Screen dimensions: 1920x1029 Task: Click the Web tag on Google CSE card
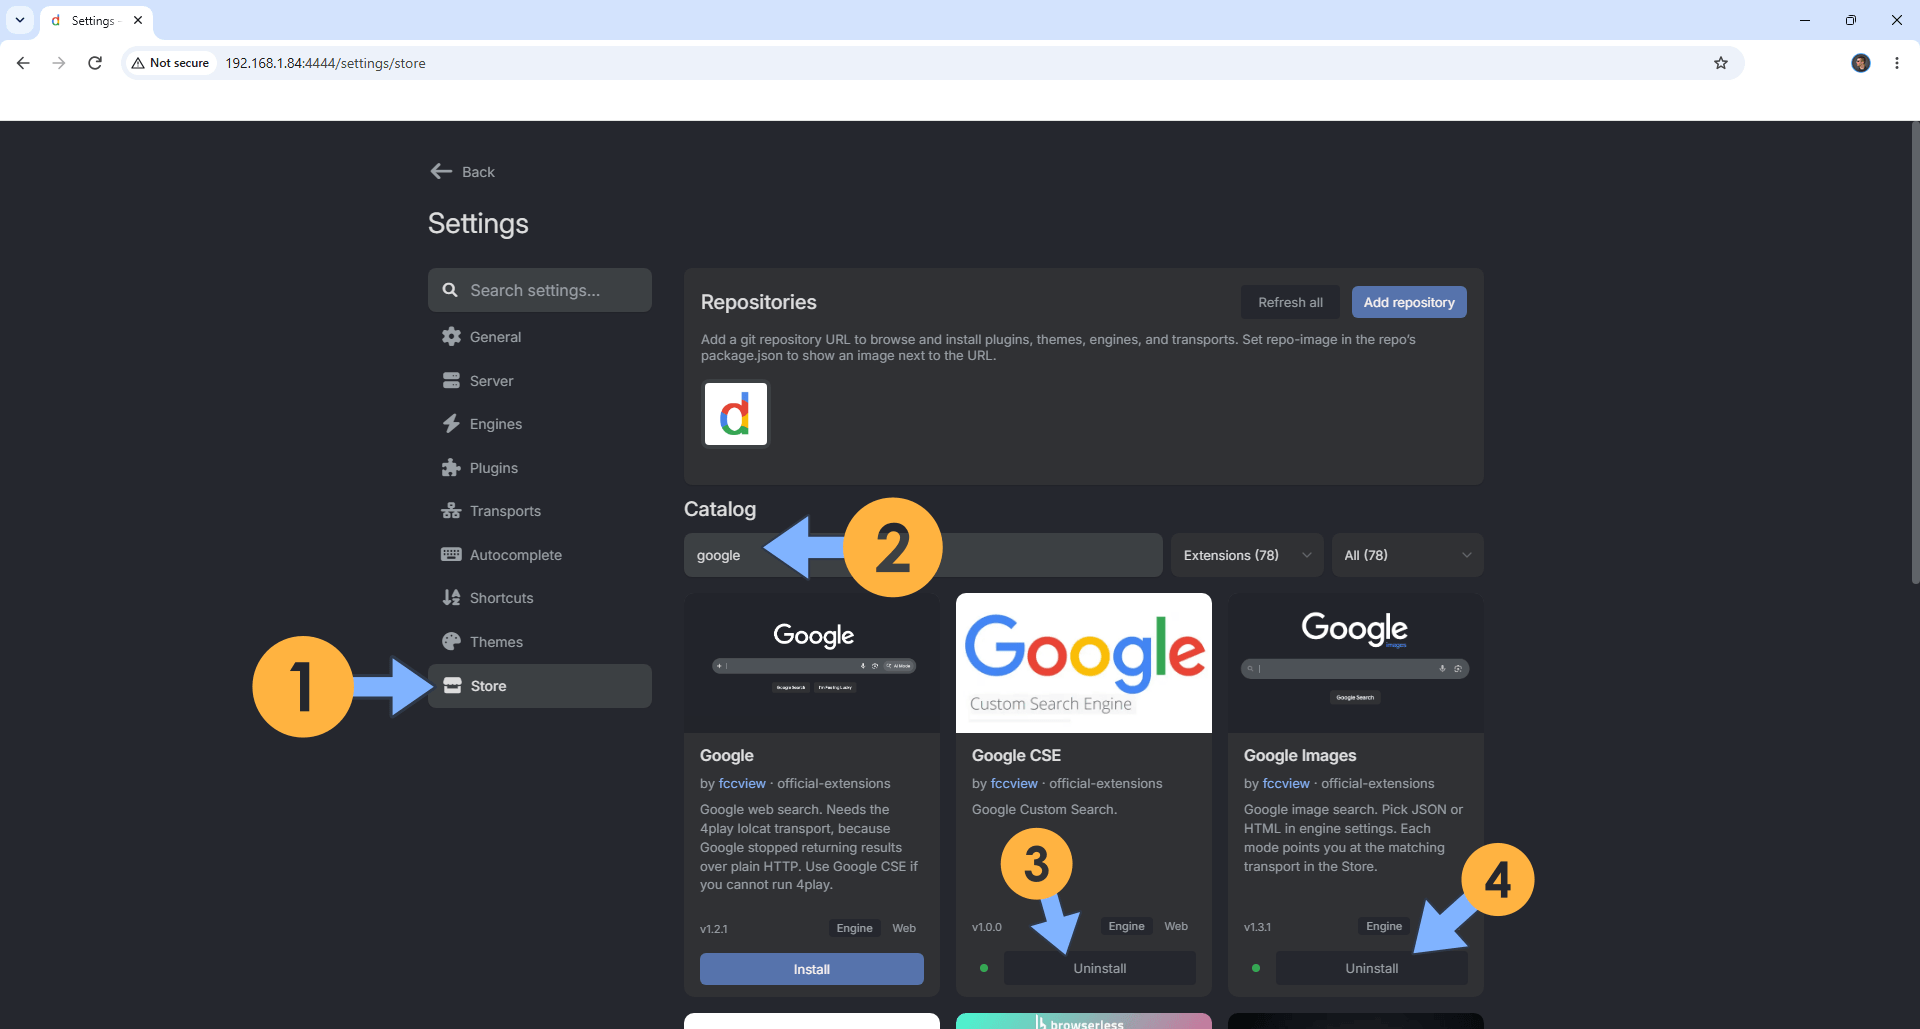coord(1176,926)
